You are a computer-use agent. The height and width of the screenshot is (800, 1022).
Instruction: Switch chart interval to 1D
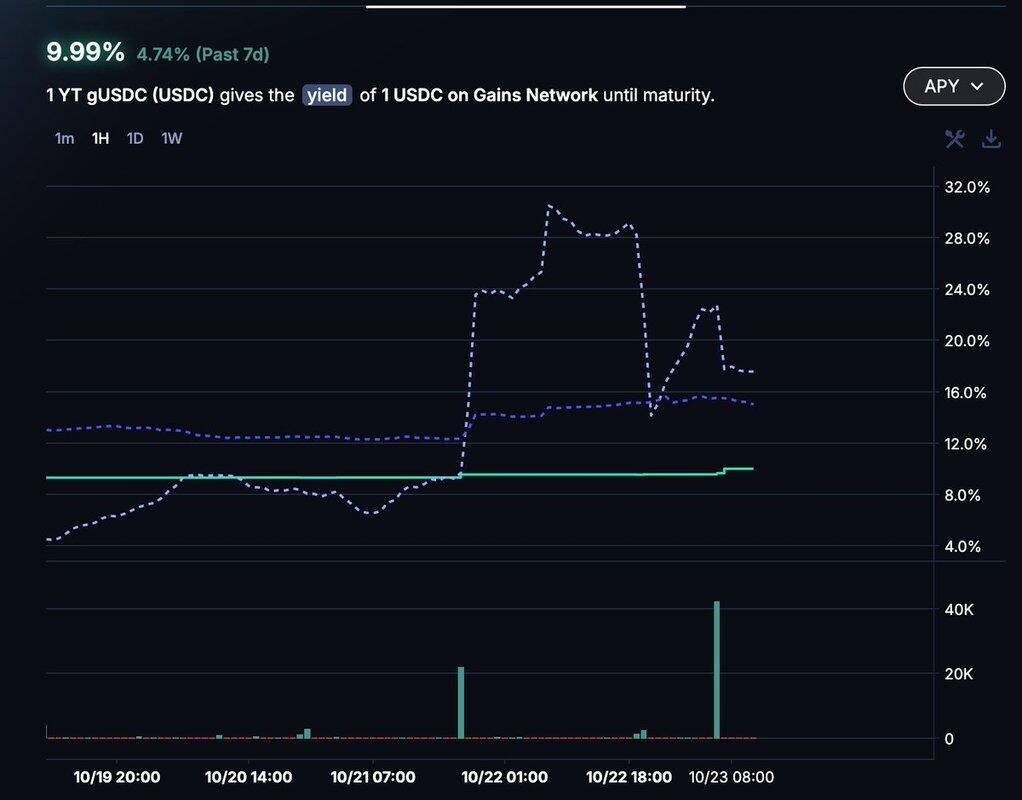point(135,139)
